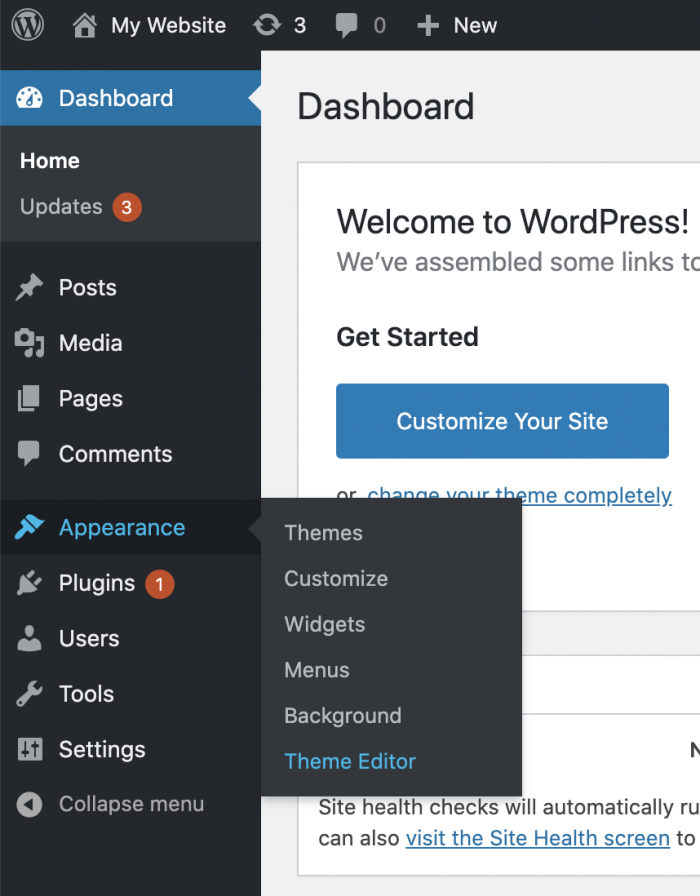Open the My Website site link
The height and width of the screenshot is (896, 700).
pos(169,26)
